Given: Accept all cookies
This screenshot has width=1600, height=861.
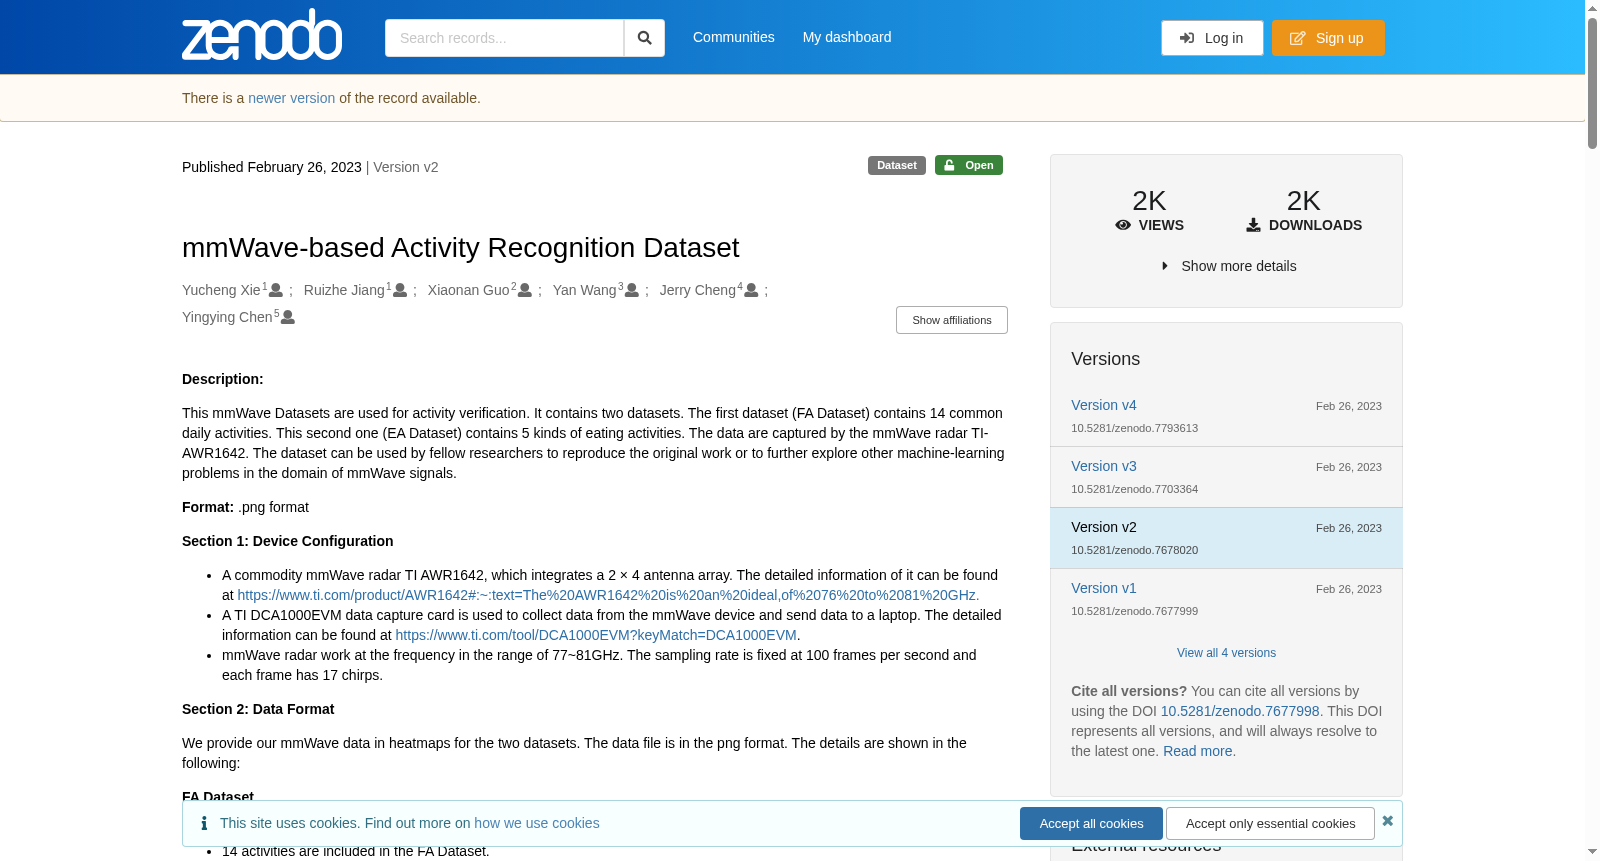Looking at the screenshot, I should coord(1091,823).
